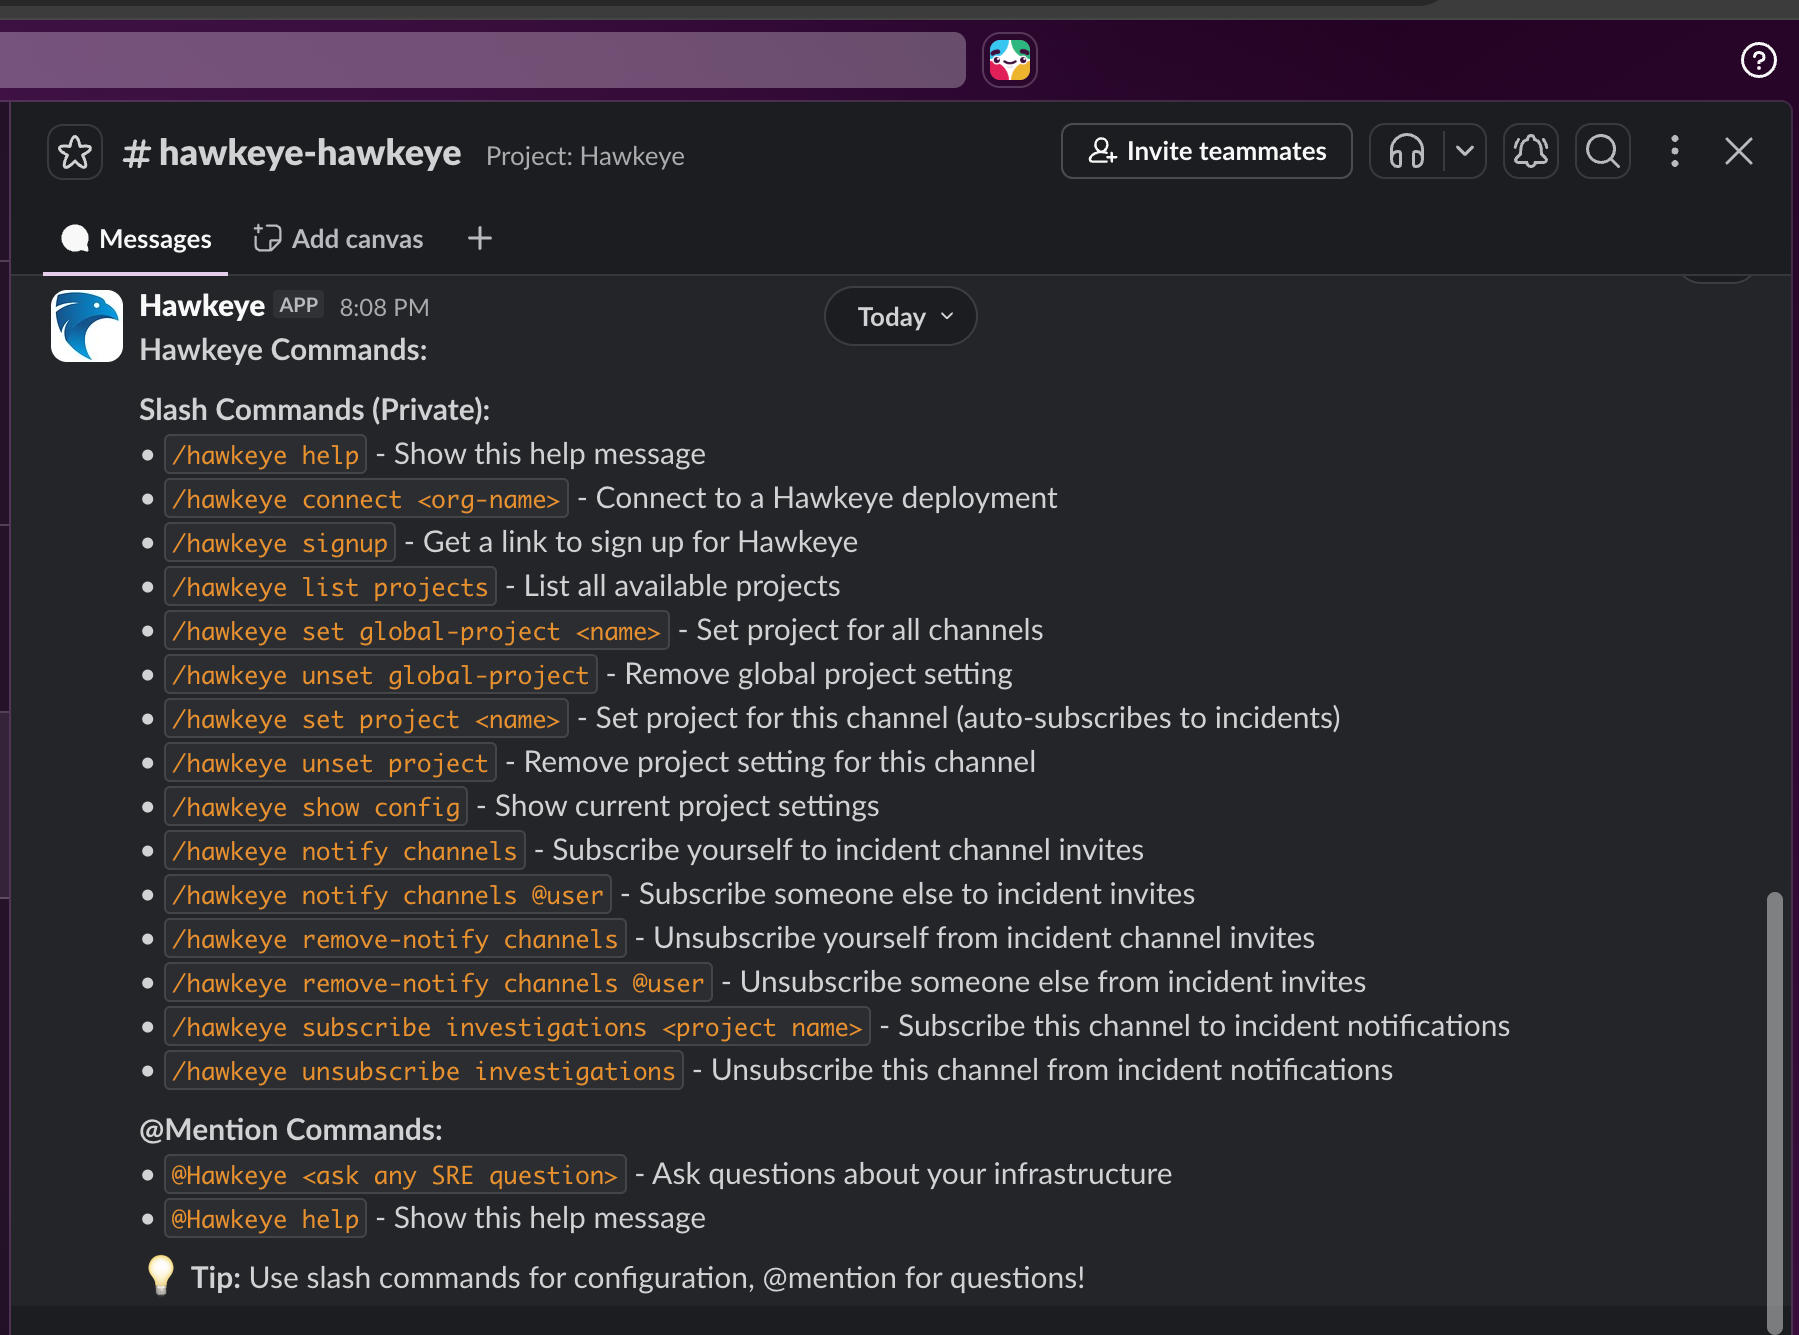The height and width of the screenshot is (1335, 1799).
Task: Open a new tab with the plus icon
Action: 479,238
